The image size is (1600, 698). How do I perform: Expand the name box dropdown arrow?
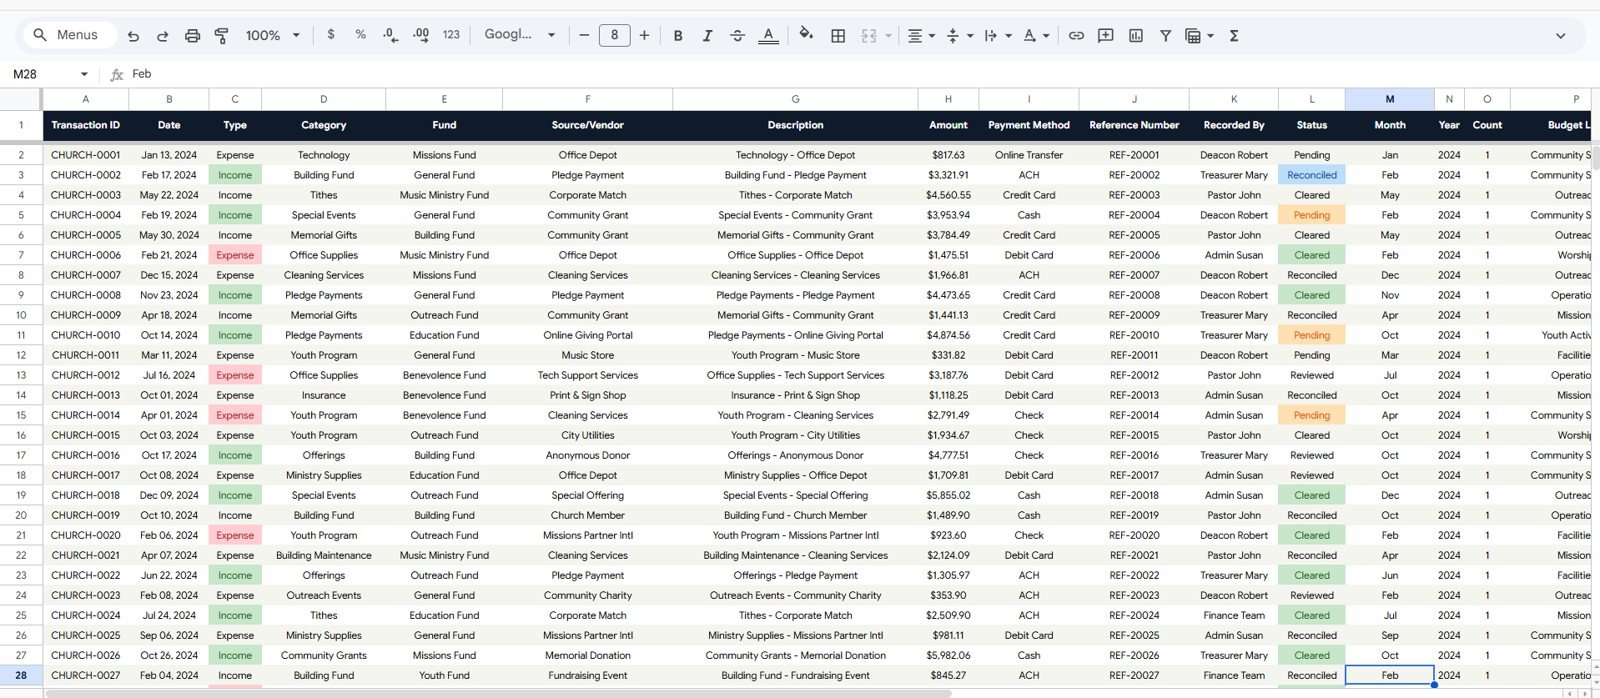point(84,74)
